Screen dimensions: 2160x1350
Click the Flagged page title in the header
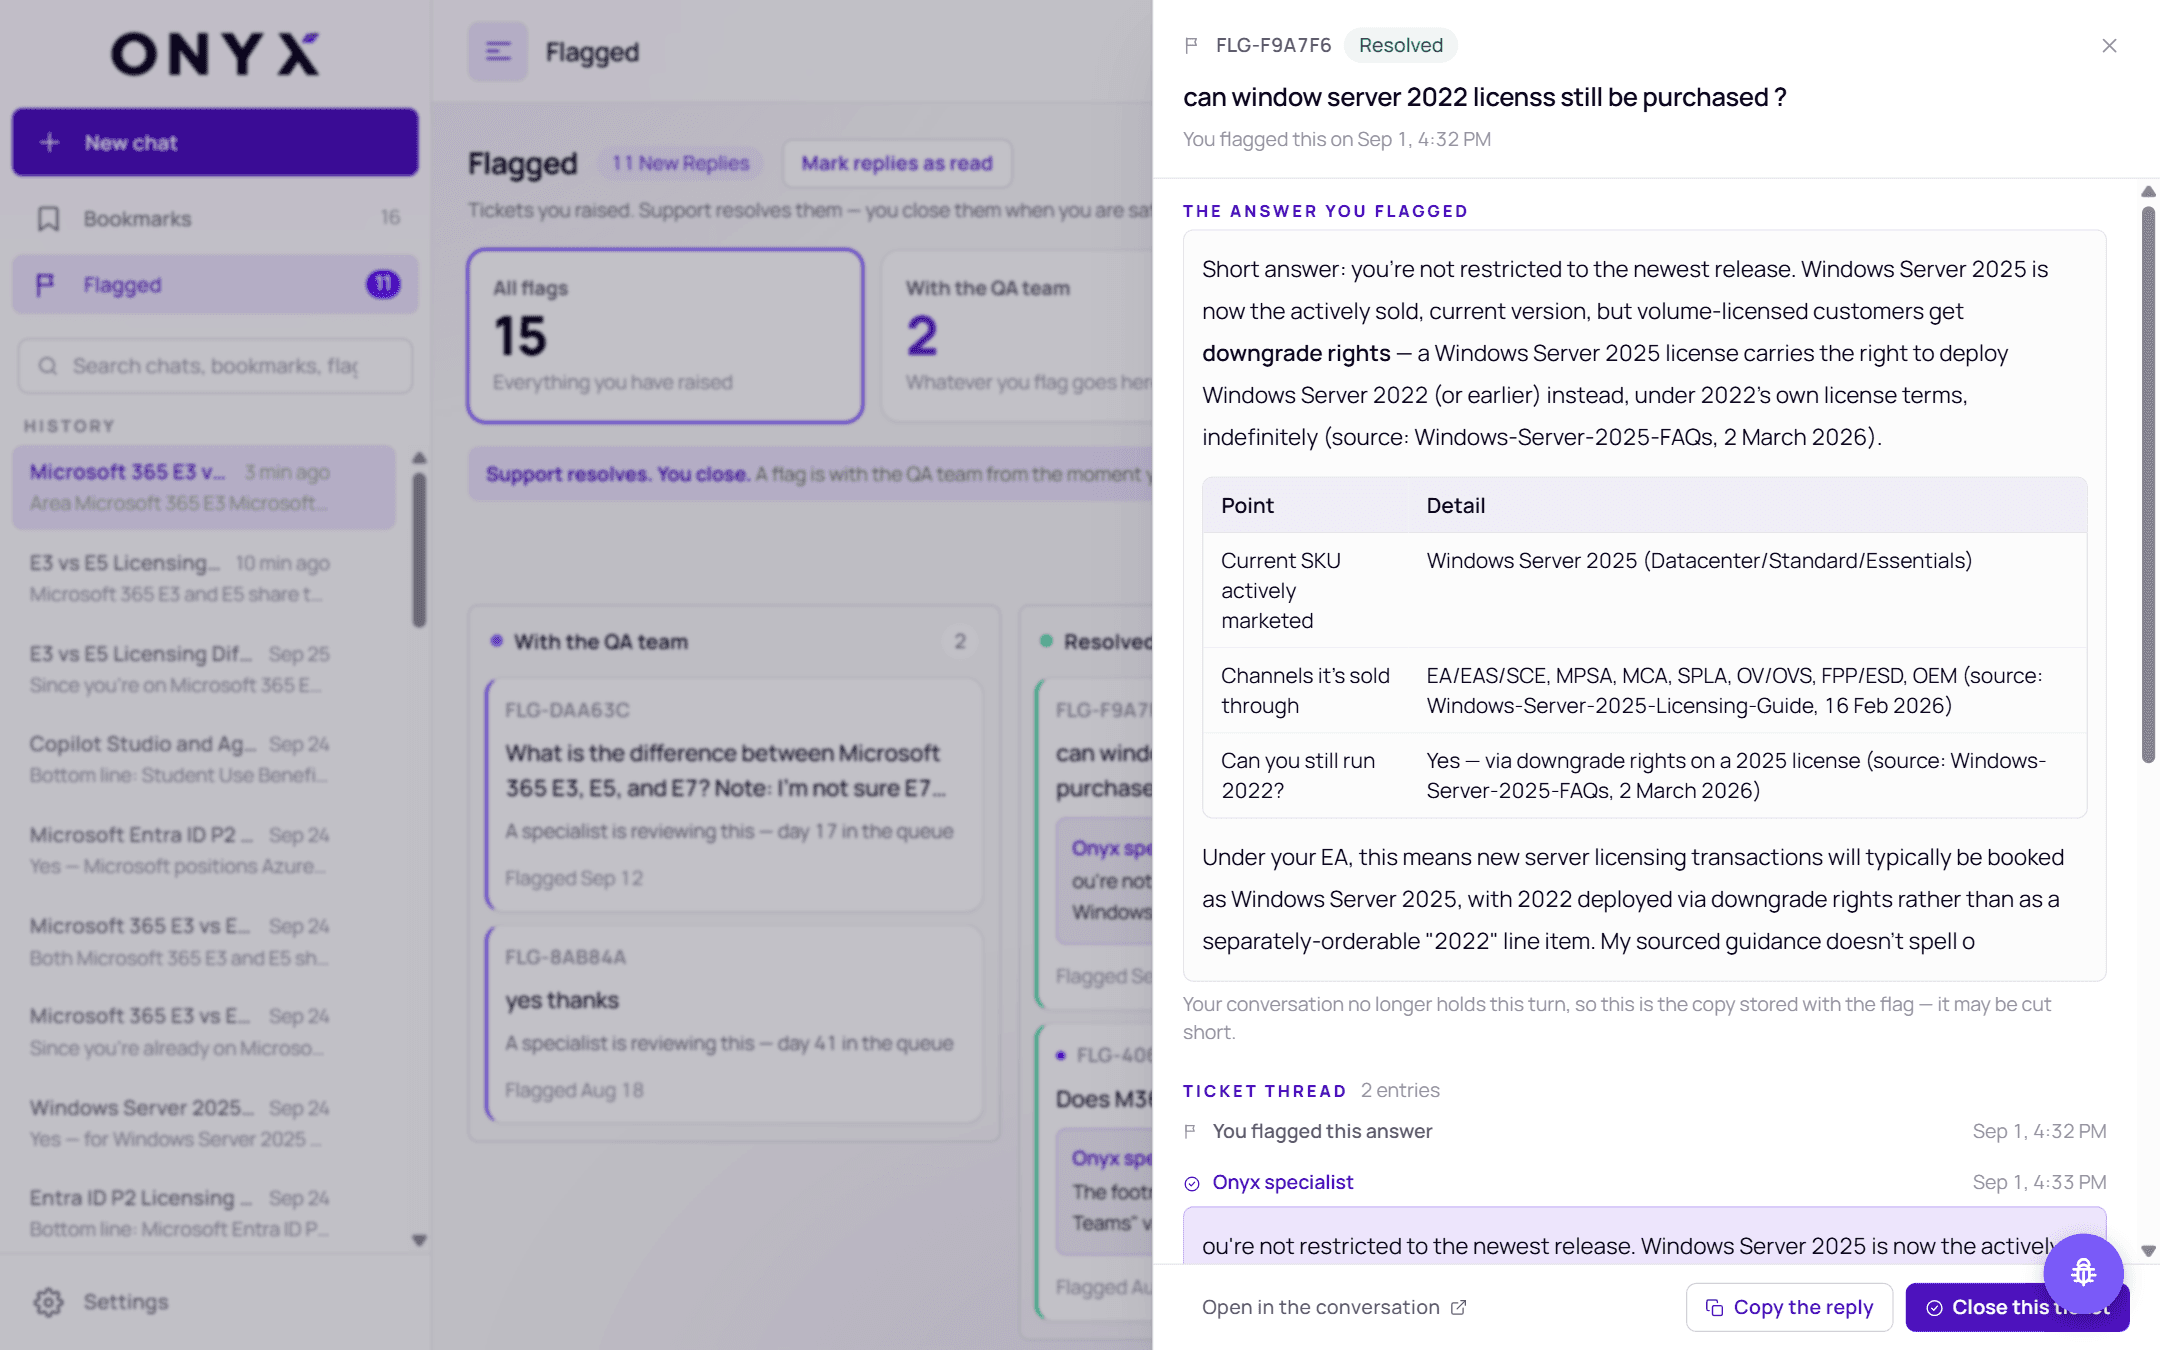tap(592, 52)
